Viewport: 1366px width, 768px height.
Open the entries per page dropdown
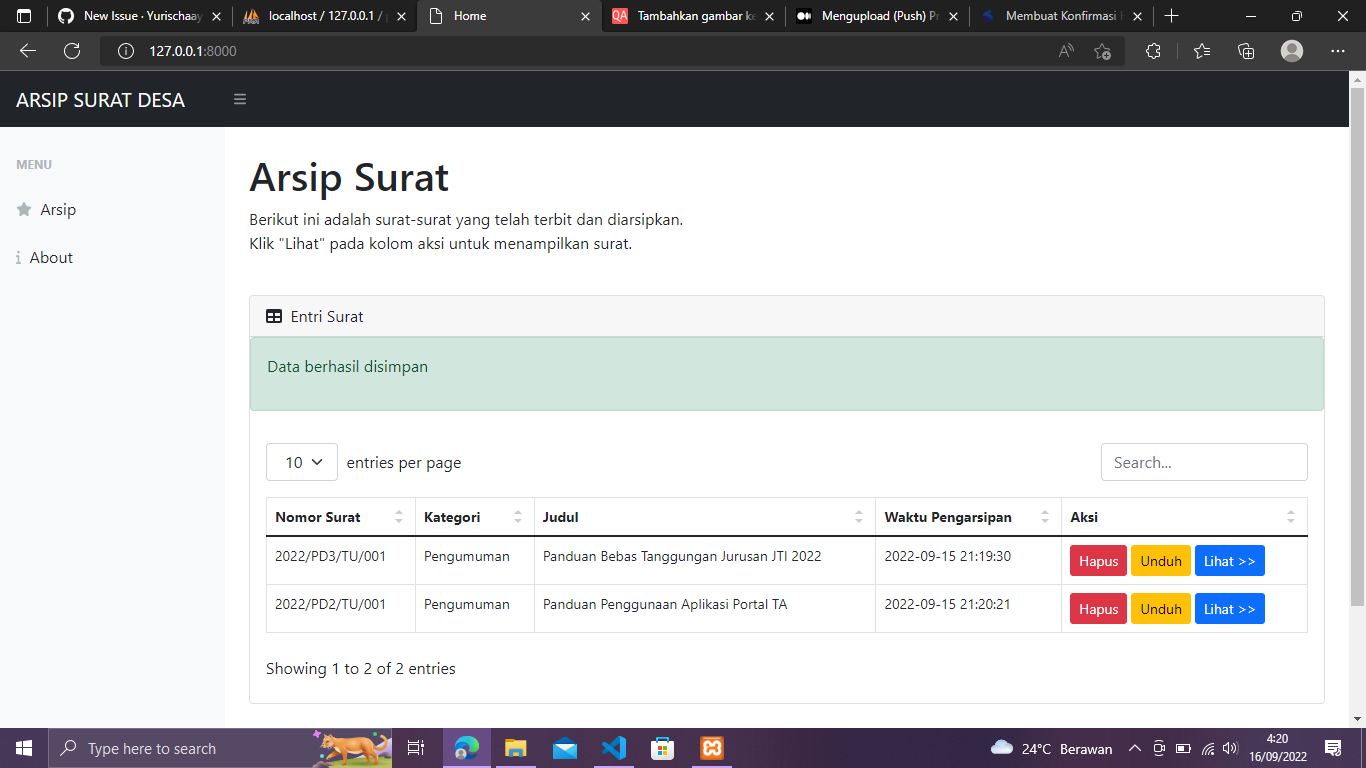point(301,462)
